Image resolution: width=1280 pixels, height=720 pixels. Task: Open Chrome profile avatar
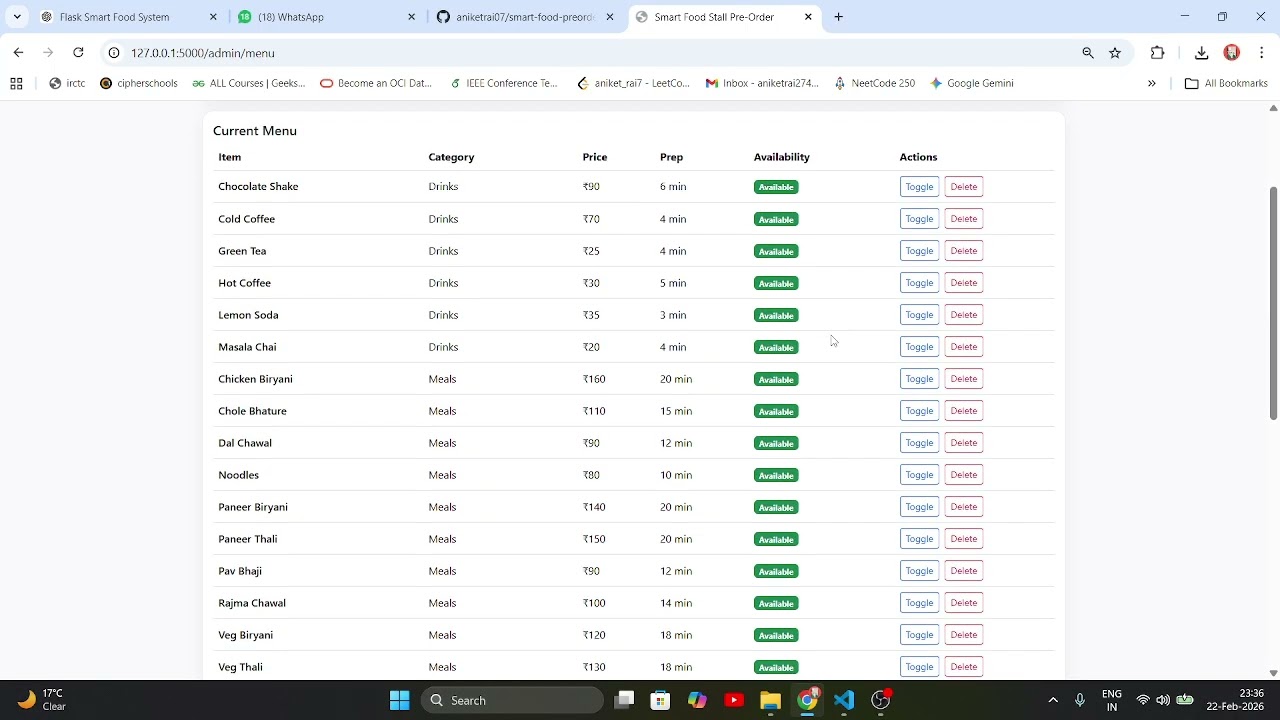pyautogui.click(x=1232, y=53)
